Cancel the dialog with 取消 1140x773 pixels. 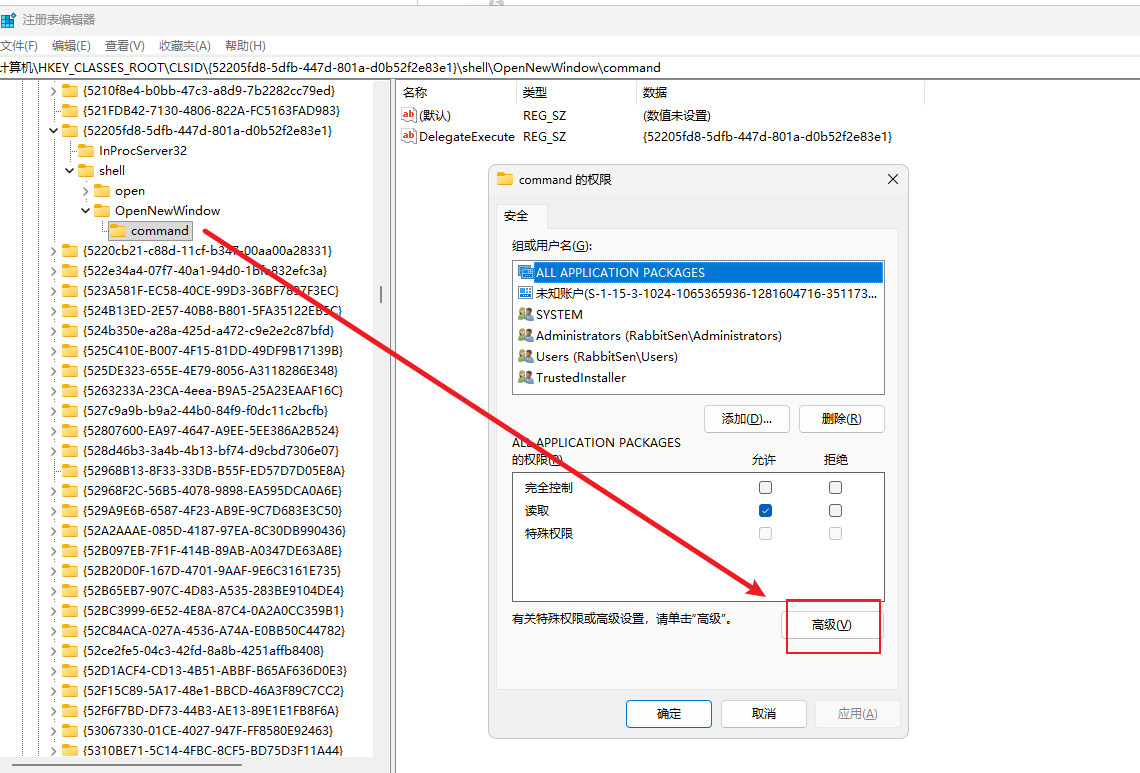point(764,714)
